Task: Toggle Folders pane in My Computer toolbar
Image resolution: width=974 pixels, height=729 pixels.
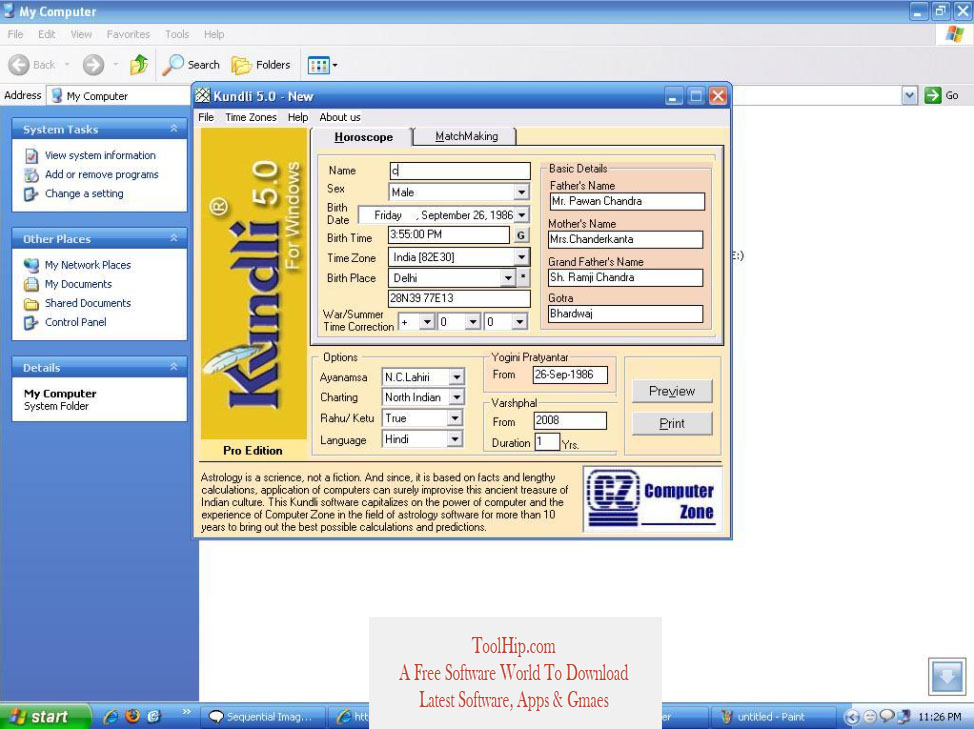Action: click(261, 65)
